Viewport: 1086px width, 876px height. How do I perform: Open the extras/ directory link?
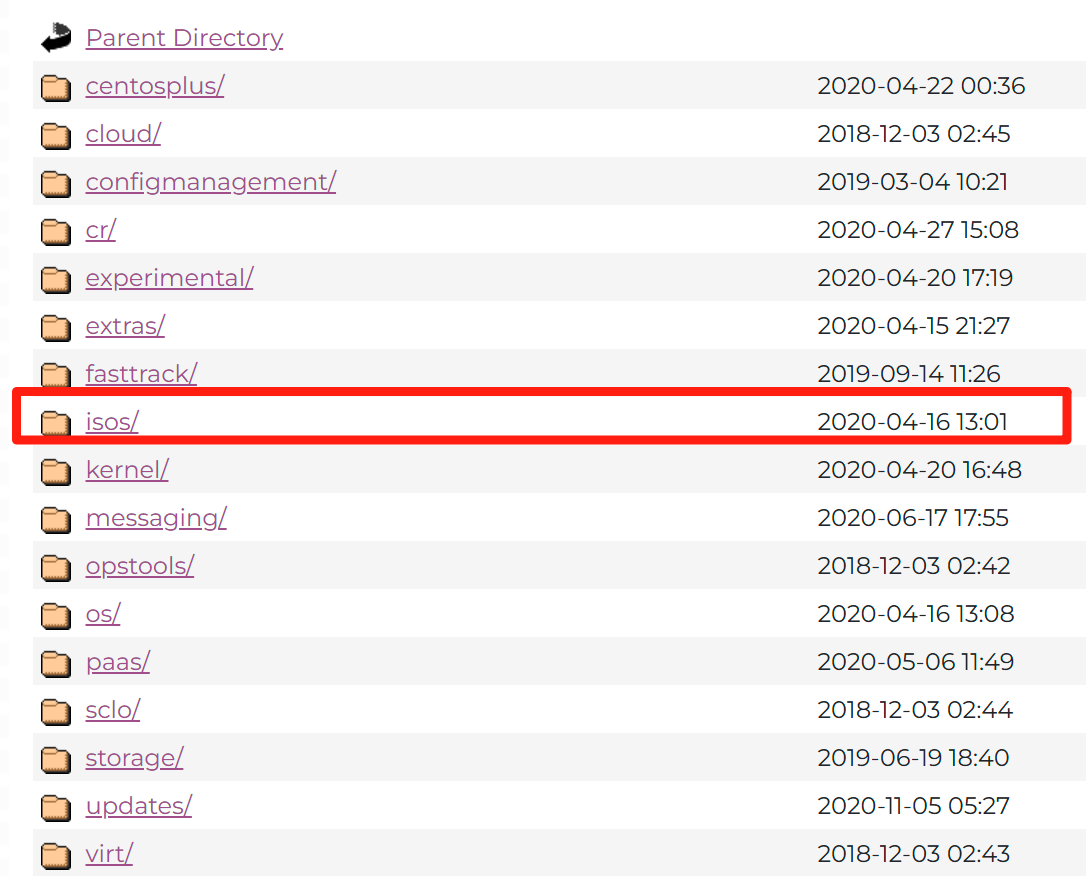tap(125, 326)
